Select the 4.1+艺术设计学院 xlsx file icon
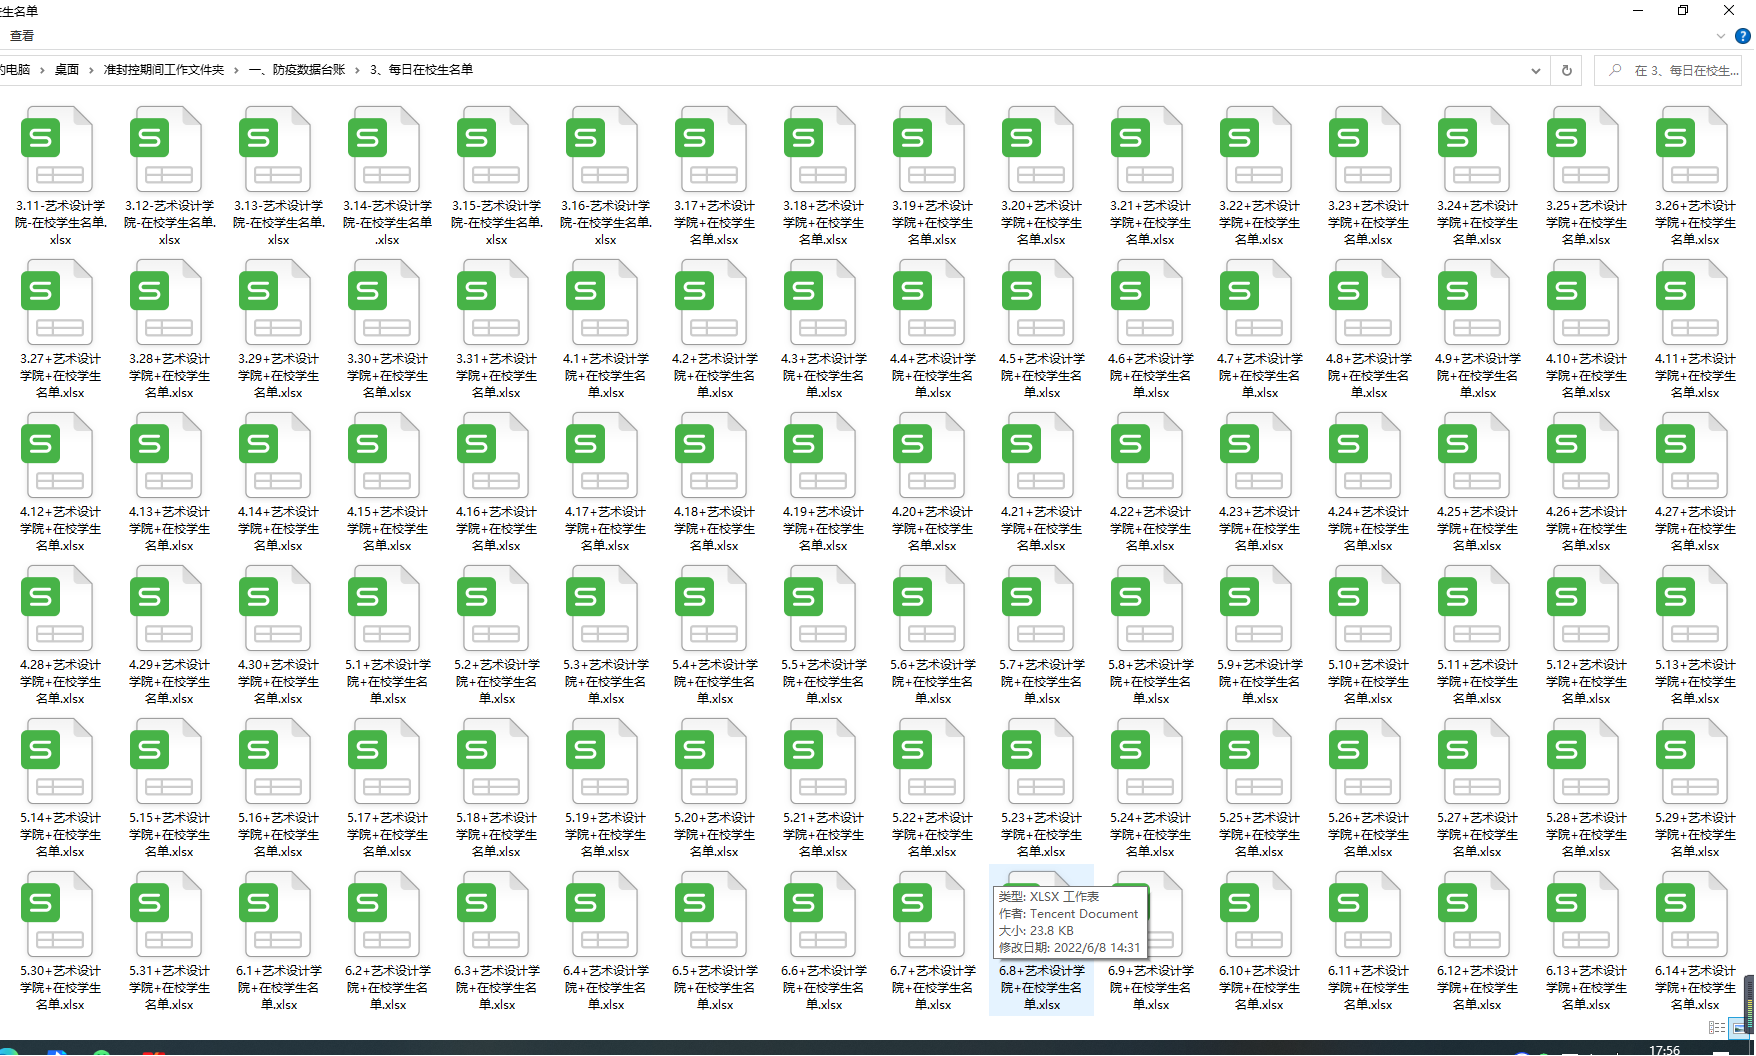Screen dimensions: 1756x1056 [603, 303]
